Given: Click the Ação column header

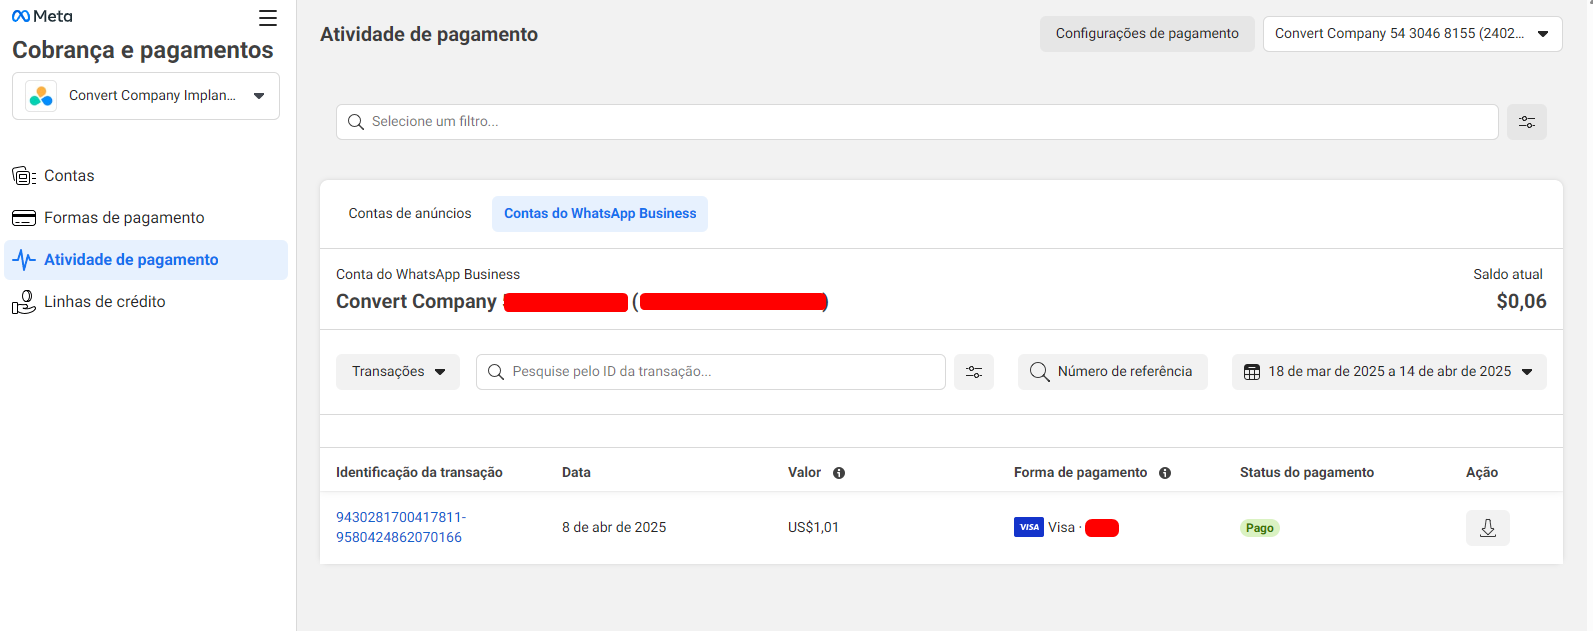Looking at the screenshot, I should tap(1482, 473).
